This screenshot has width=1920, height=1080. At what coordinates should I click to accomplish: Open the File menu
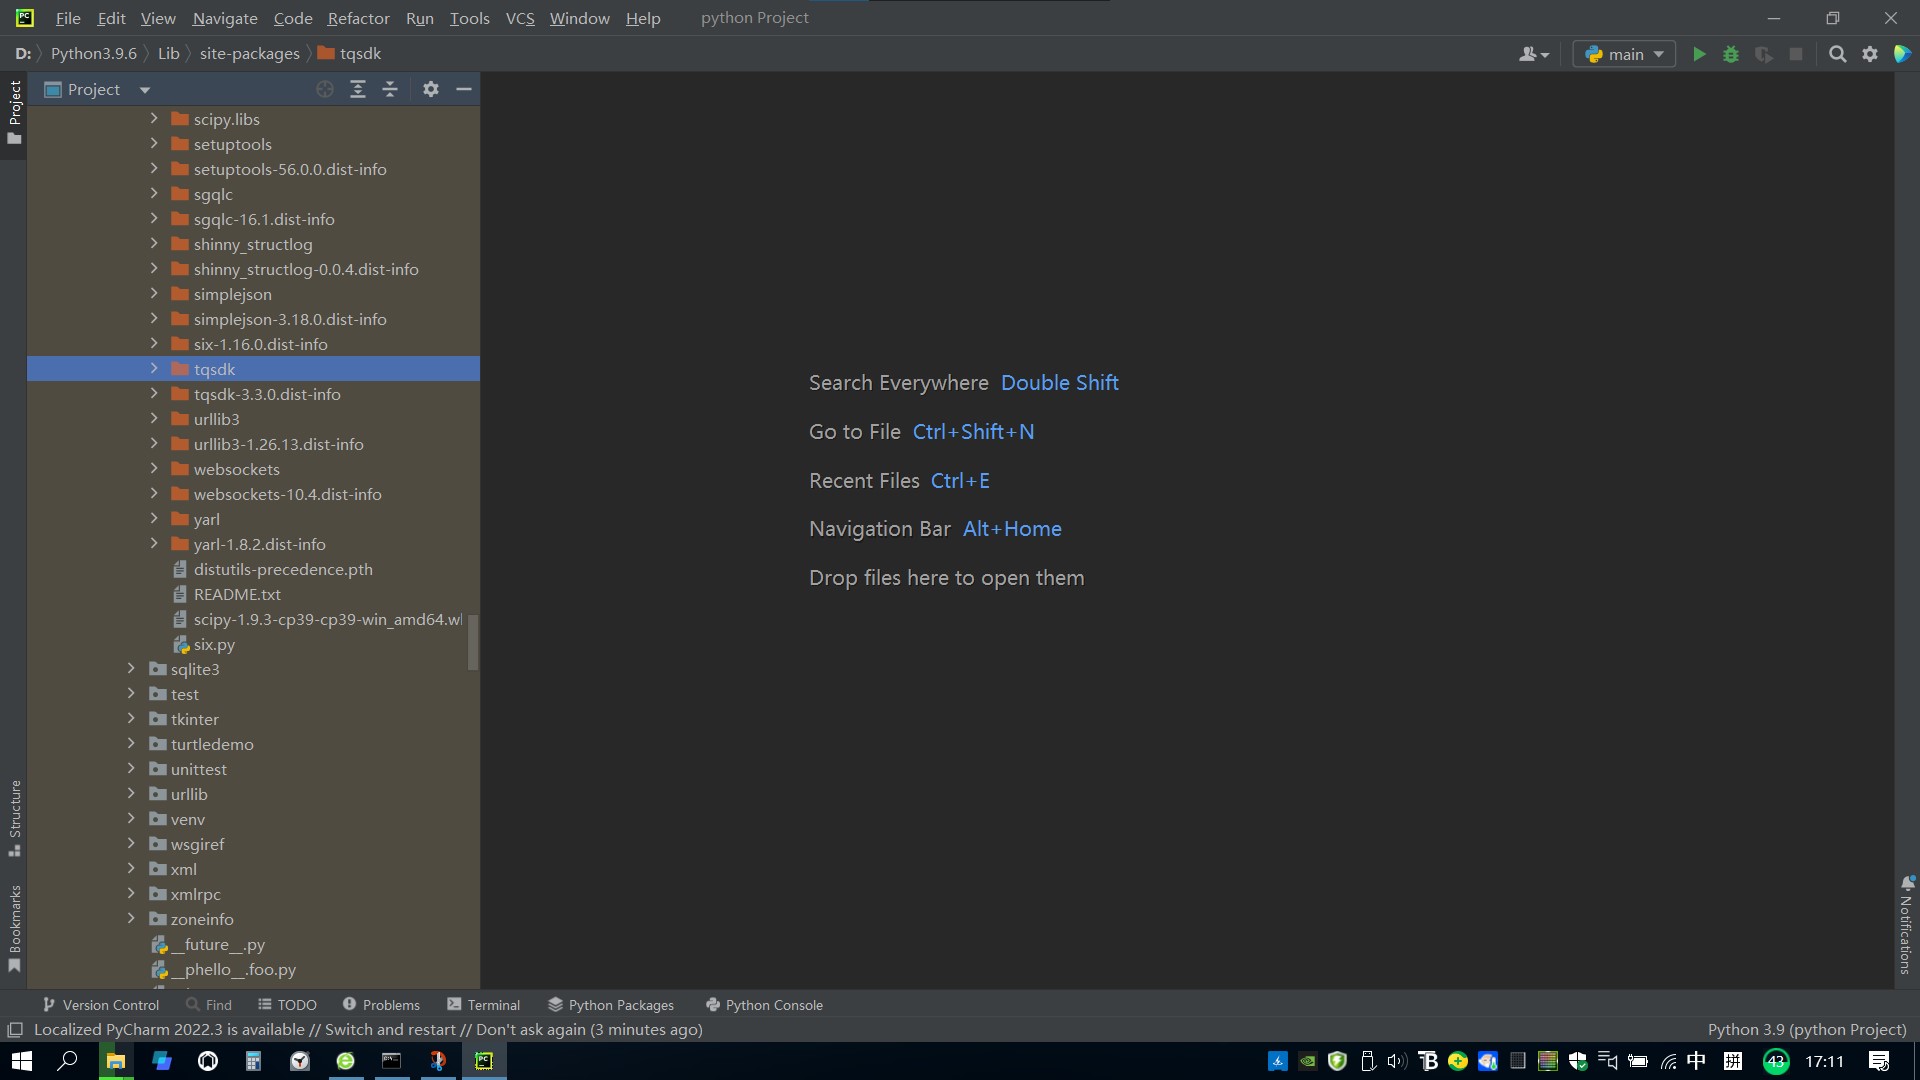coord(68,18)
